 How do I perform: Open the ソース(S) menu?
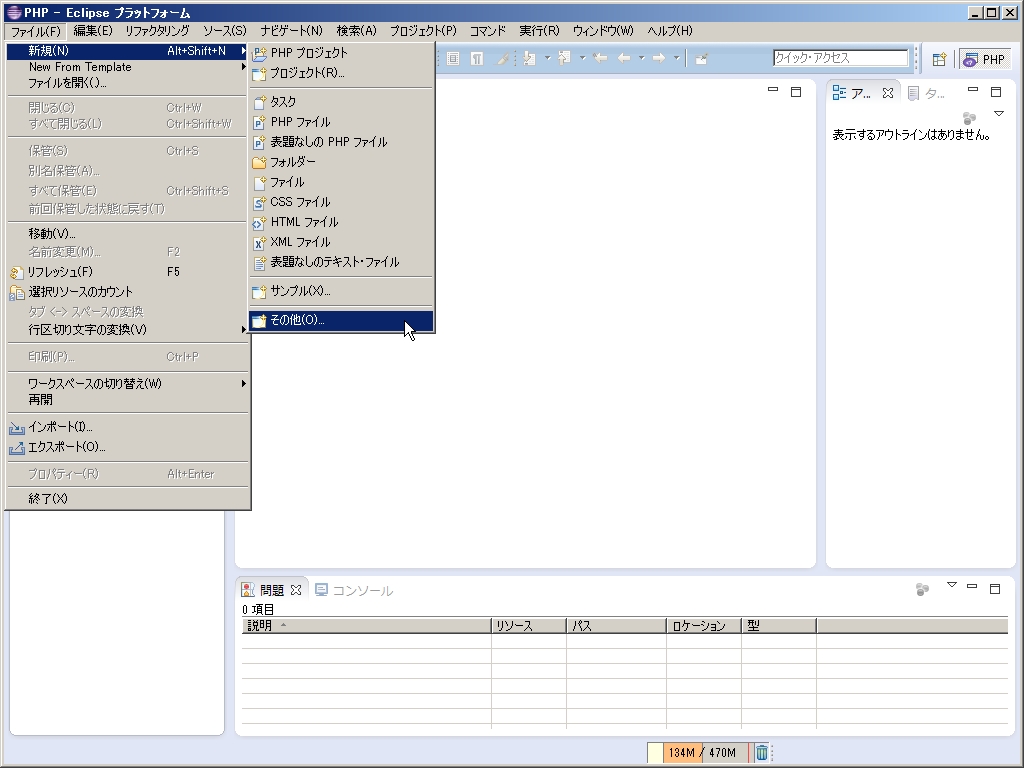225,31
